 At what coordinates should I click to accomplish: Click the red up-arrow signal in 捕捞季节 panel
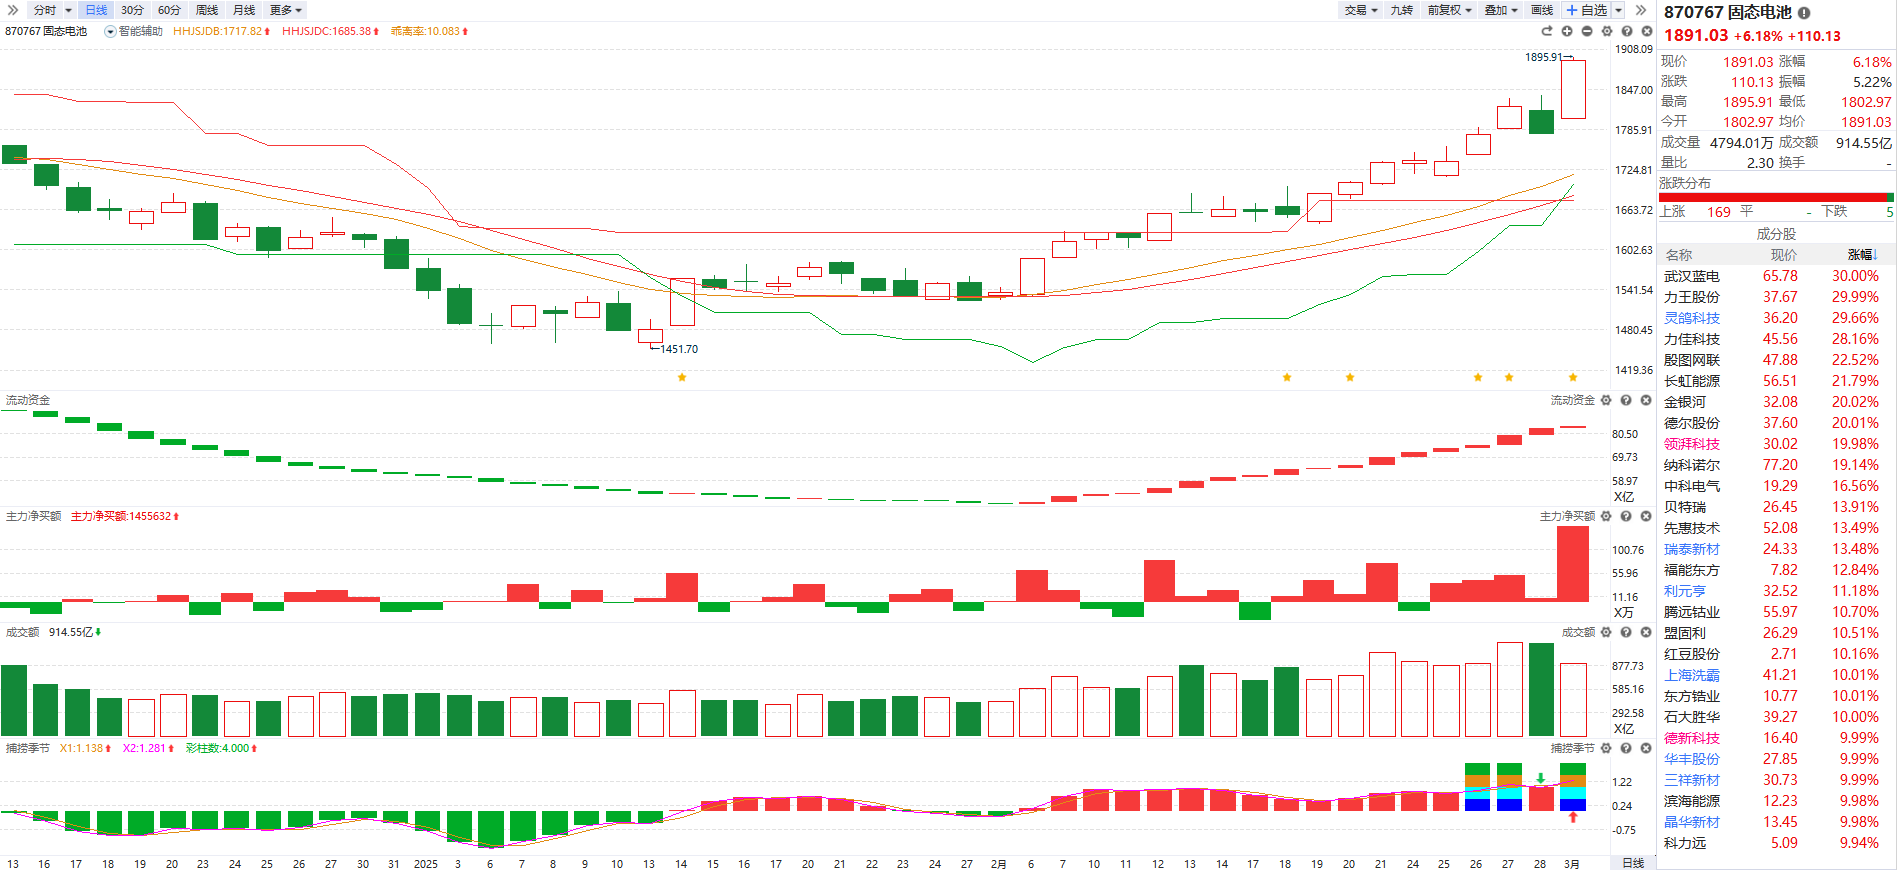1573,817
